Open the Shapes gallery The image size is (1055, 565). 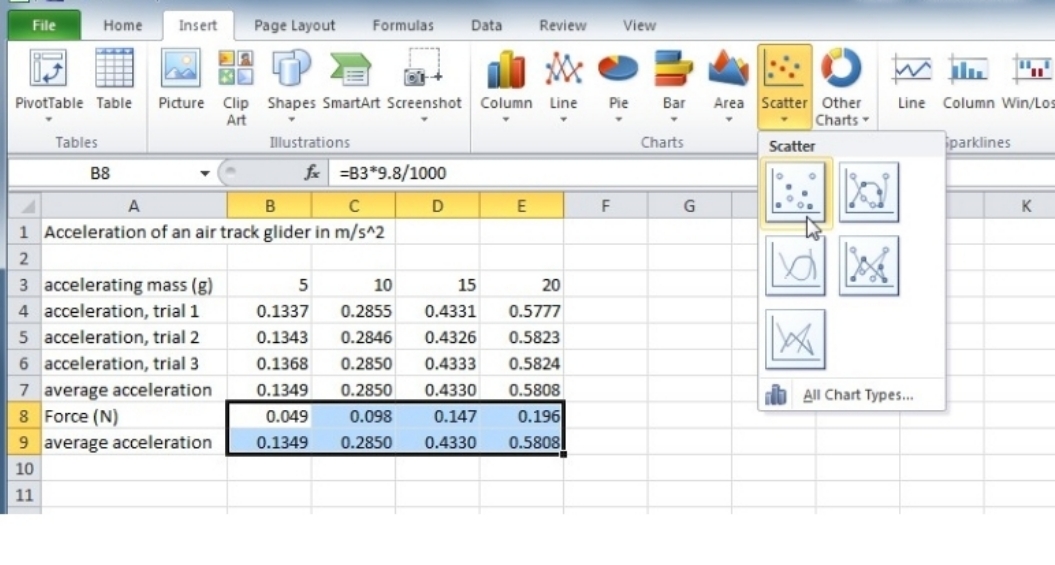pos(291,86)
